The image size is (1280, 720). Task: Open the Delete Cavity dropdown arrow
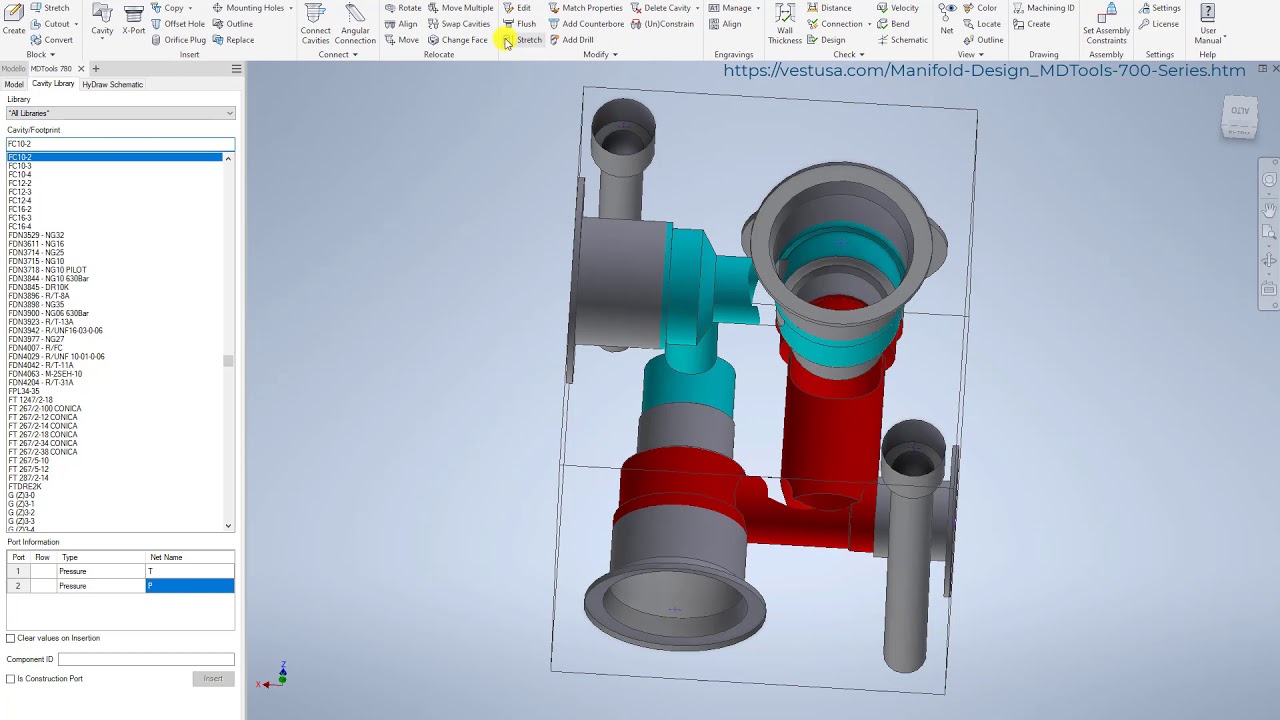pos(696,8)
